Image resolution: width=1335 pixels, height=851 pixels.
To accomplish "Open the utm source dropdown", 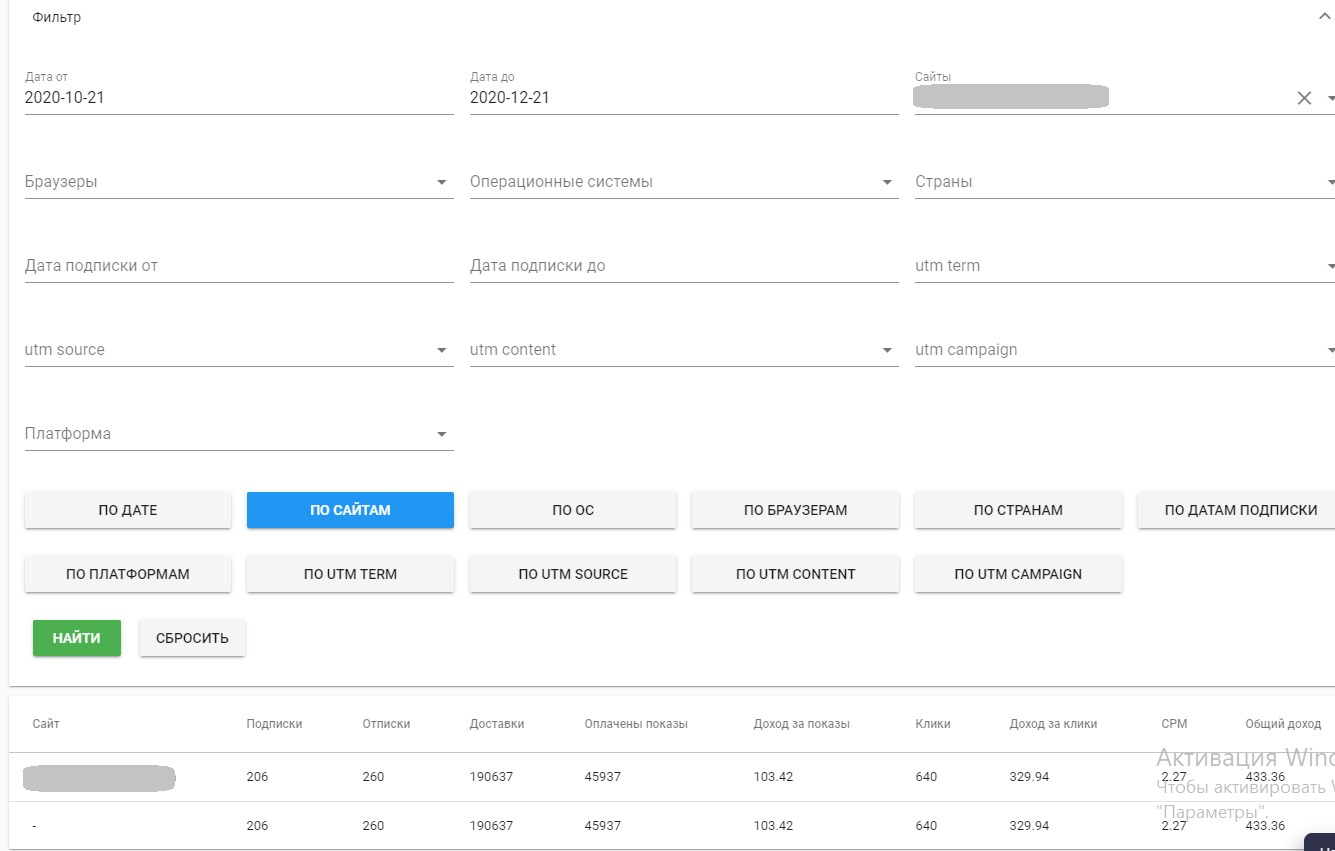I will point(441,351).
